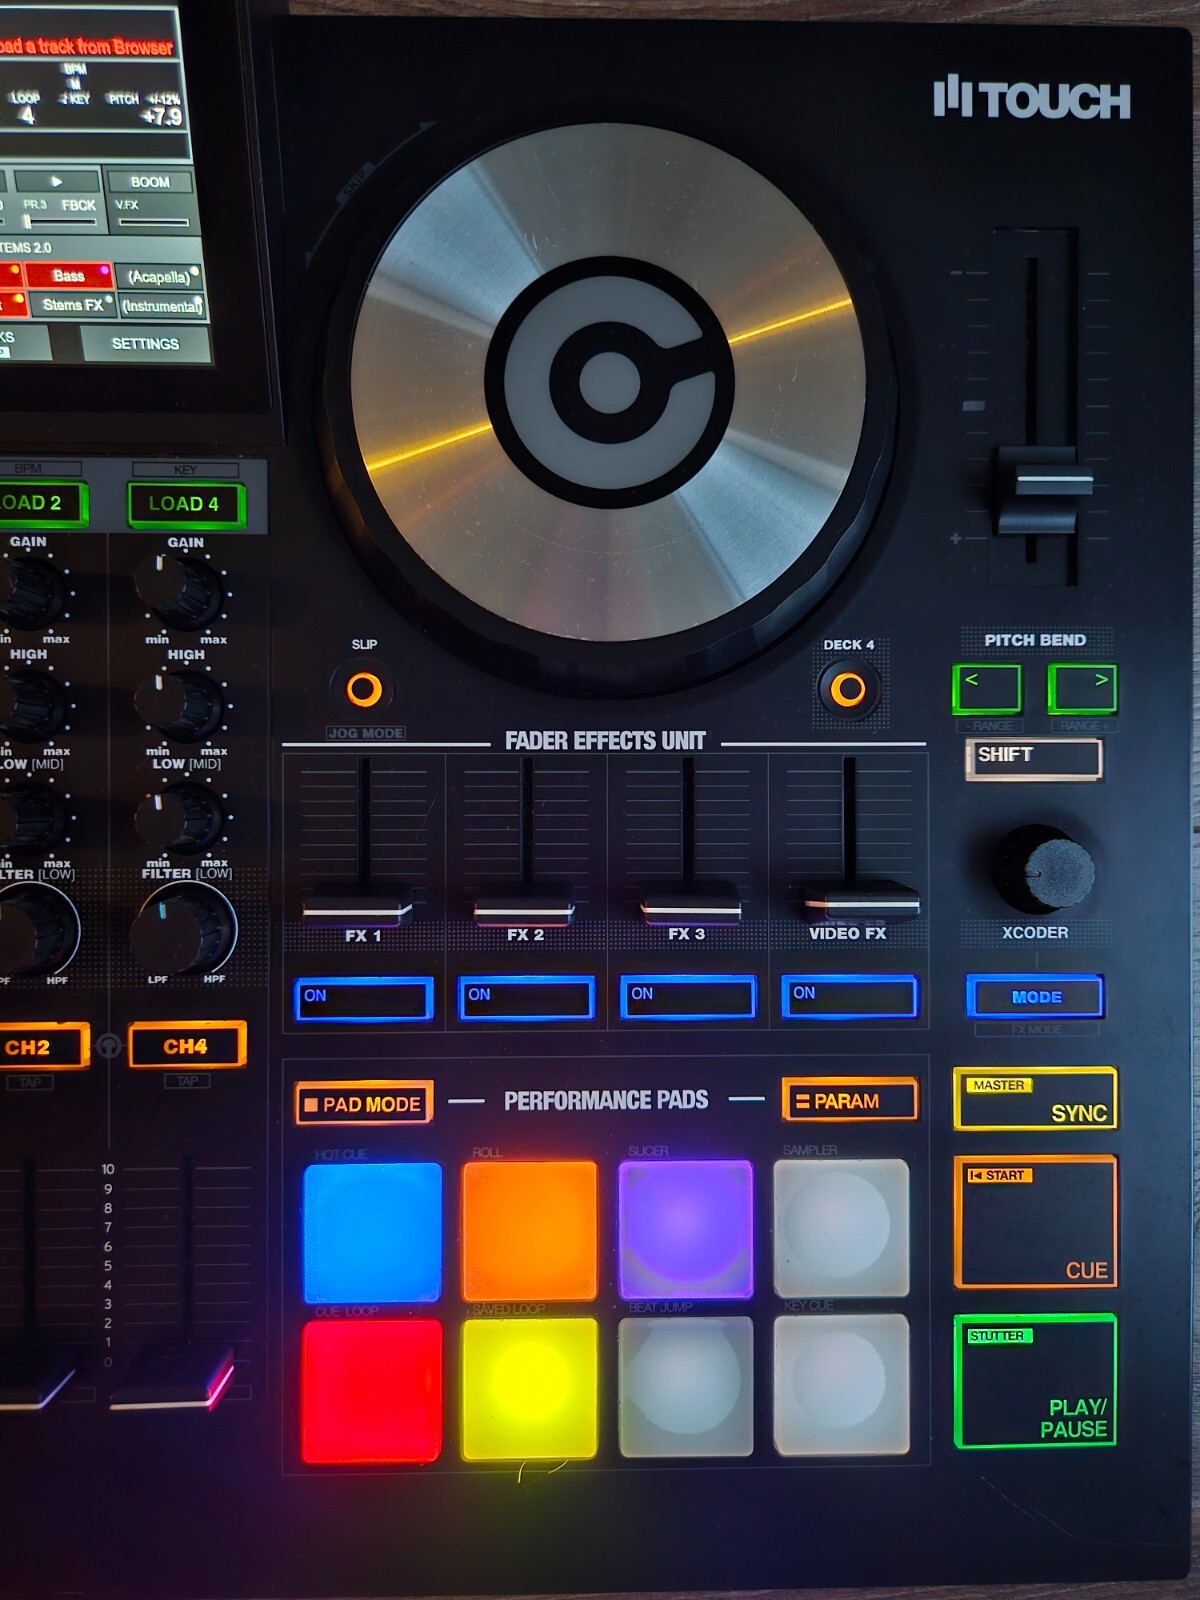
Task: Hit the orange ROLL pad
Action: pyautogui.click(x=530, y=1230)
